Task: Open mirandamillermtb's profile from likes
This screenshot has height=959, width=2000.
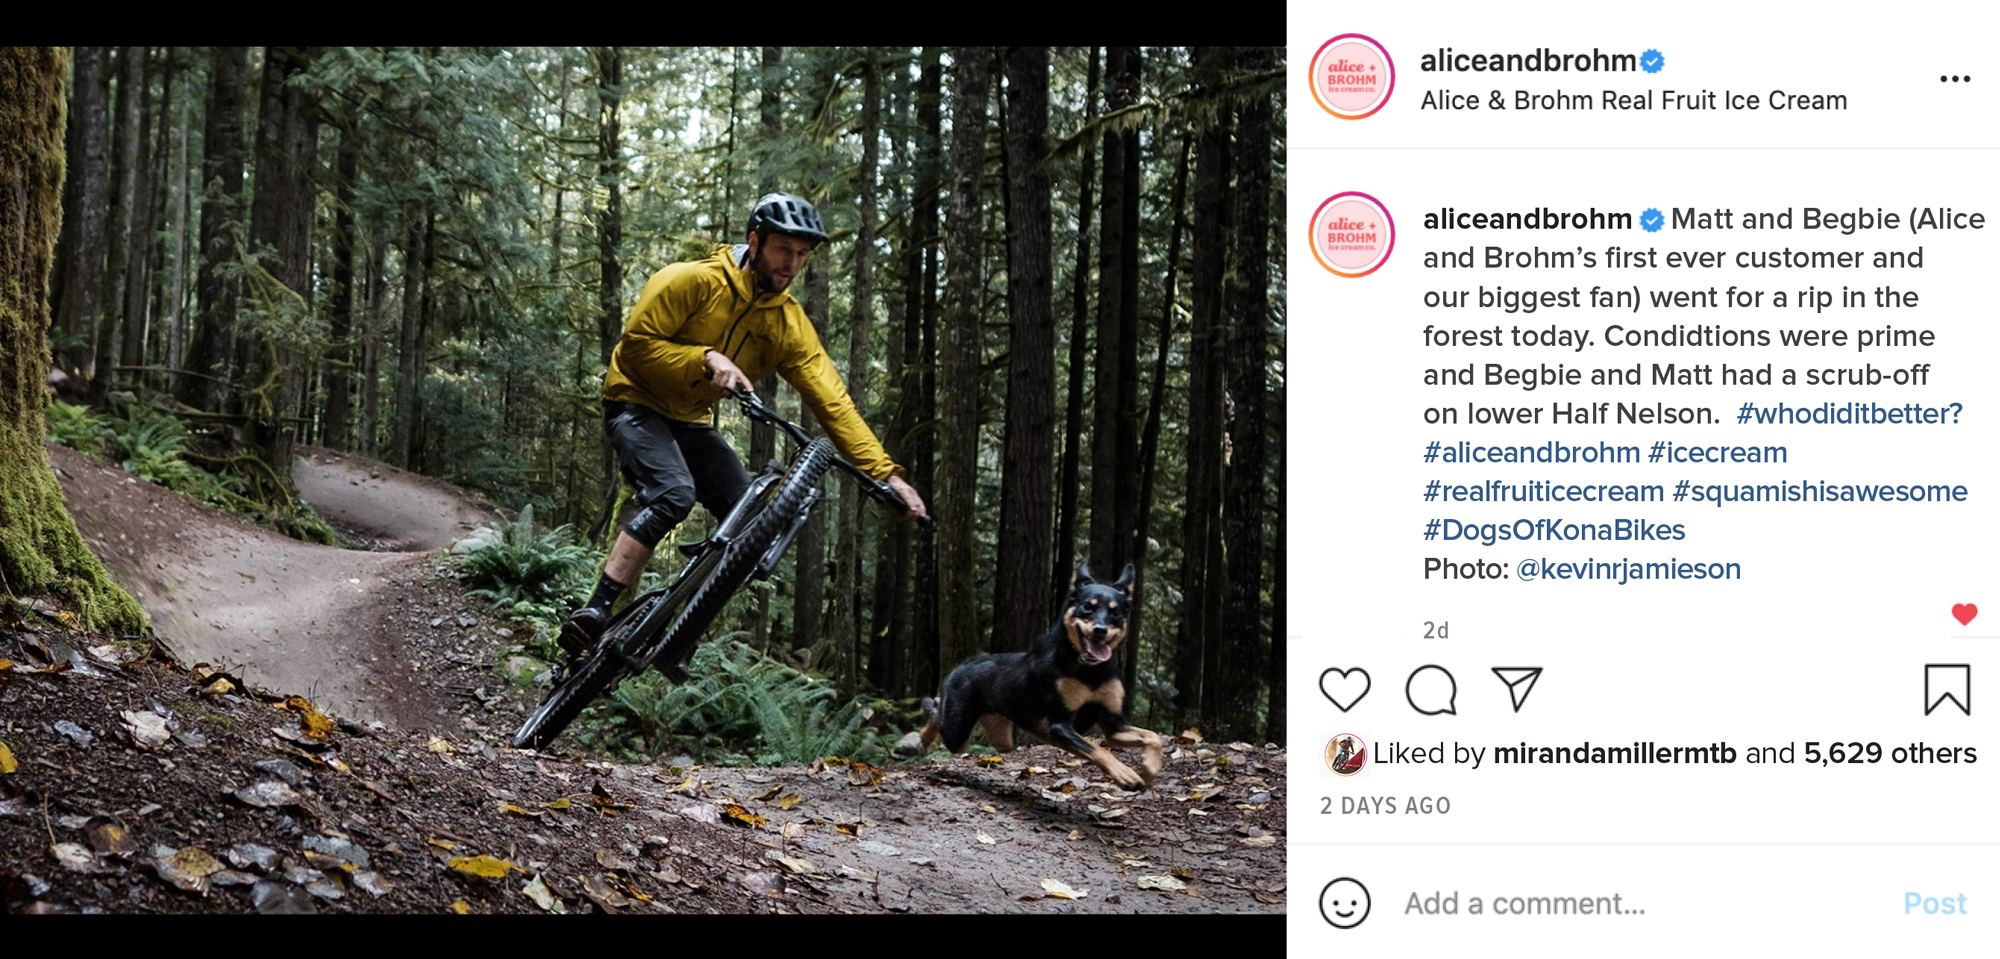Action: [x=1614, y=753]
